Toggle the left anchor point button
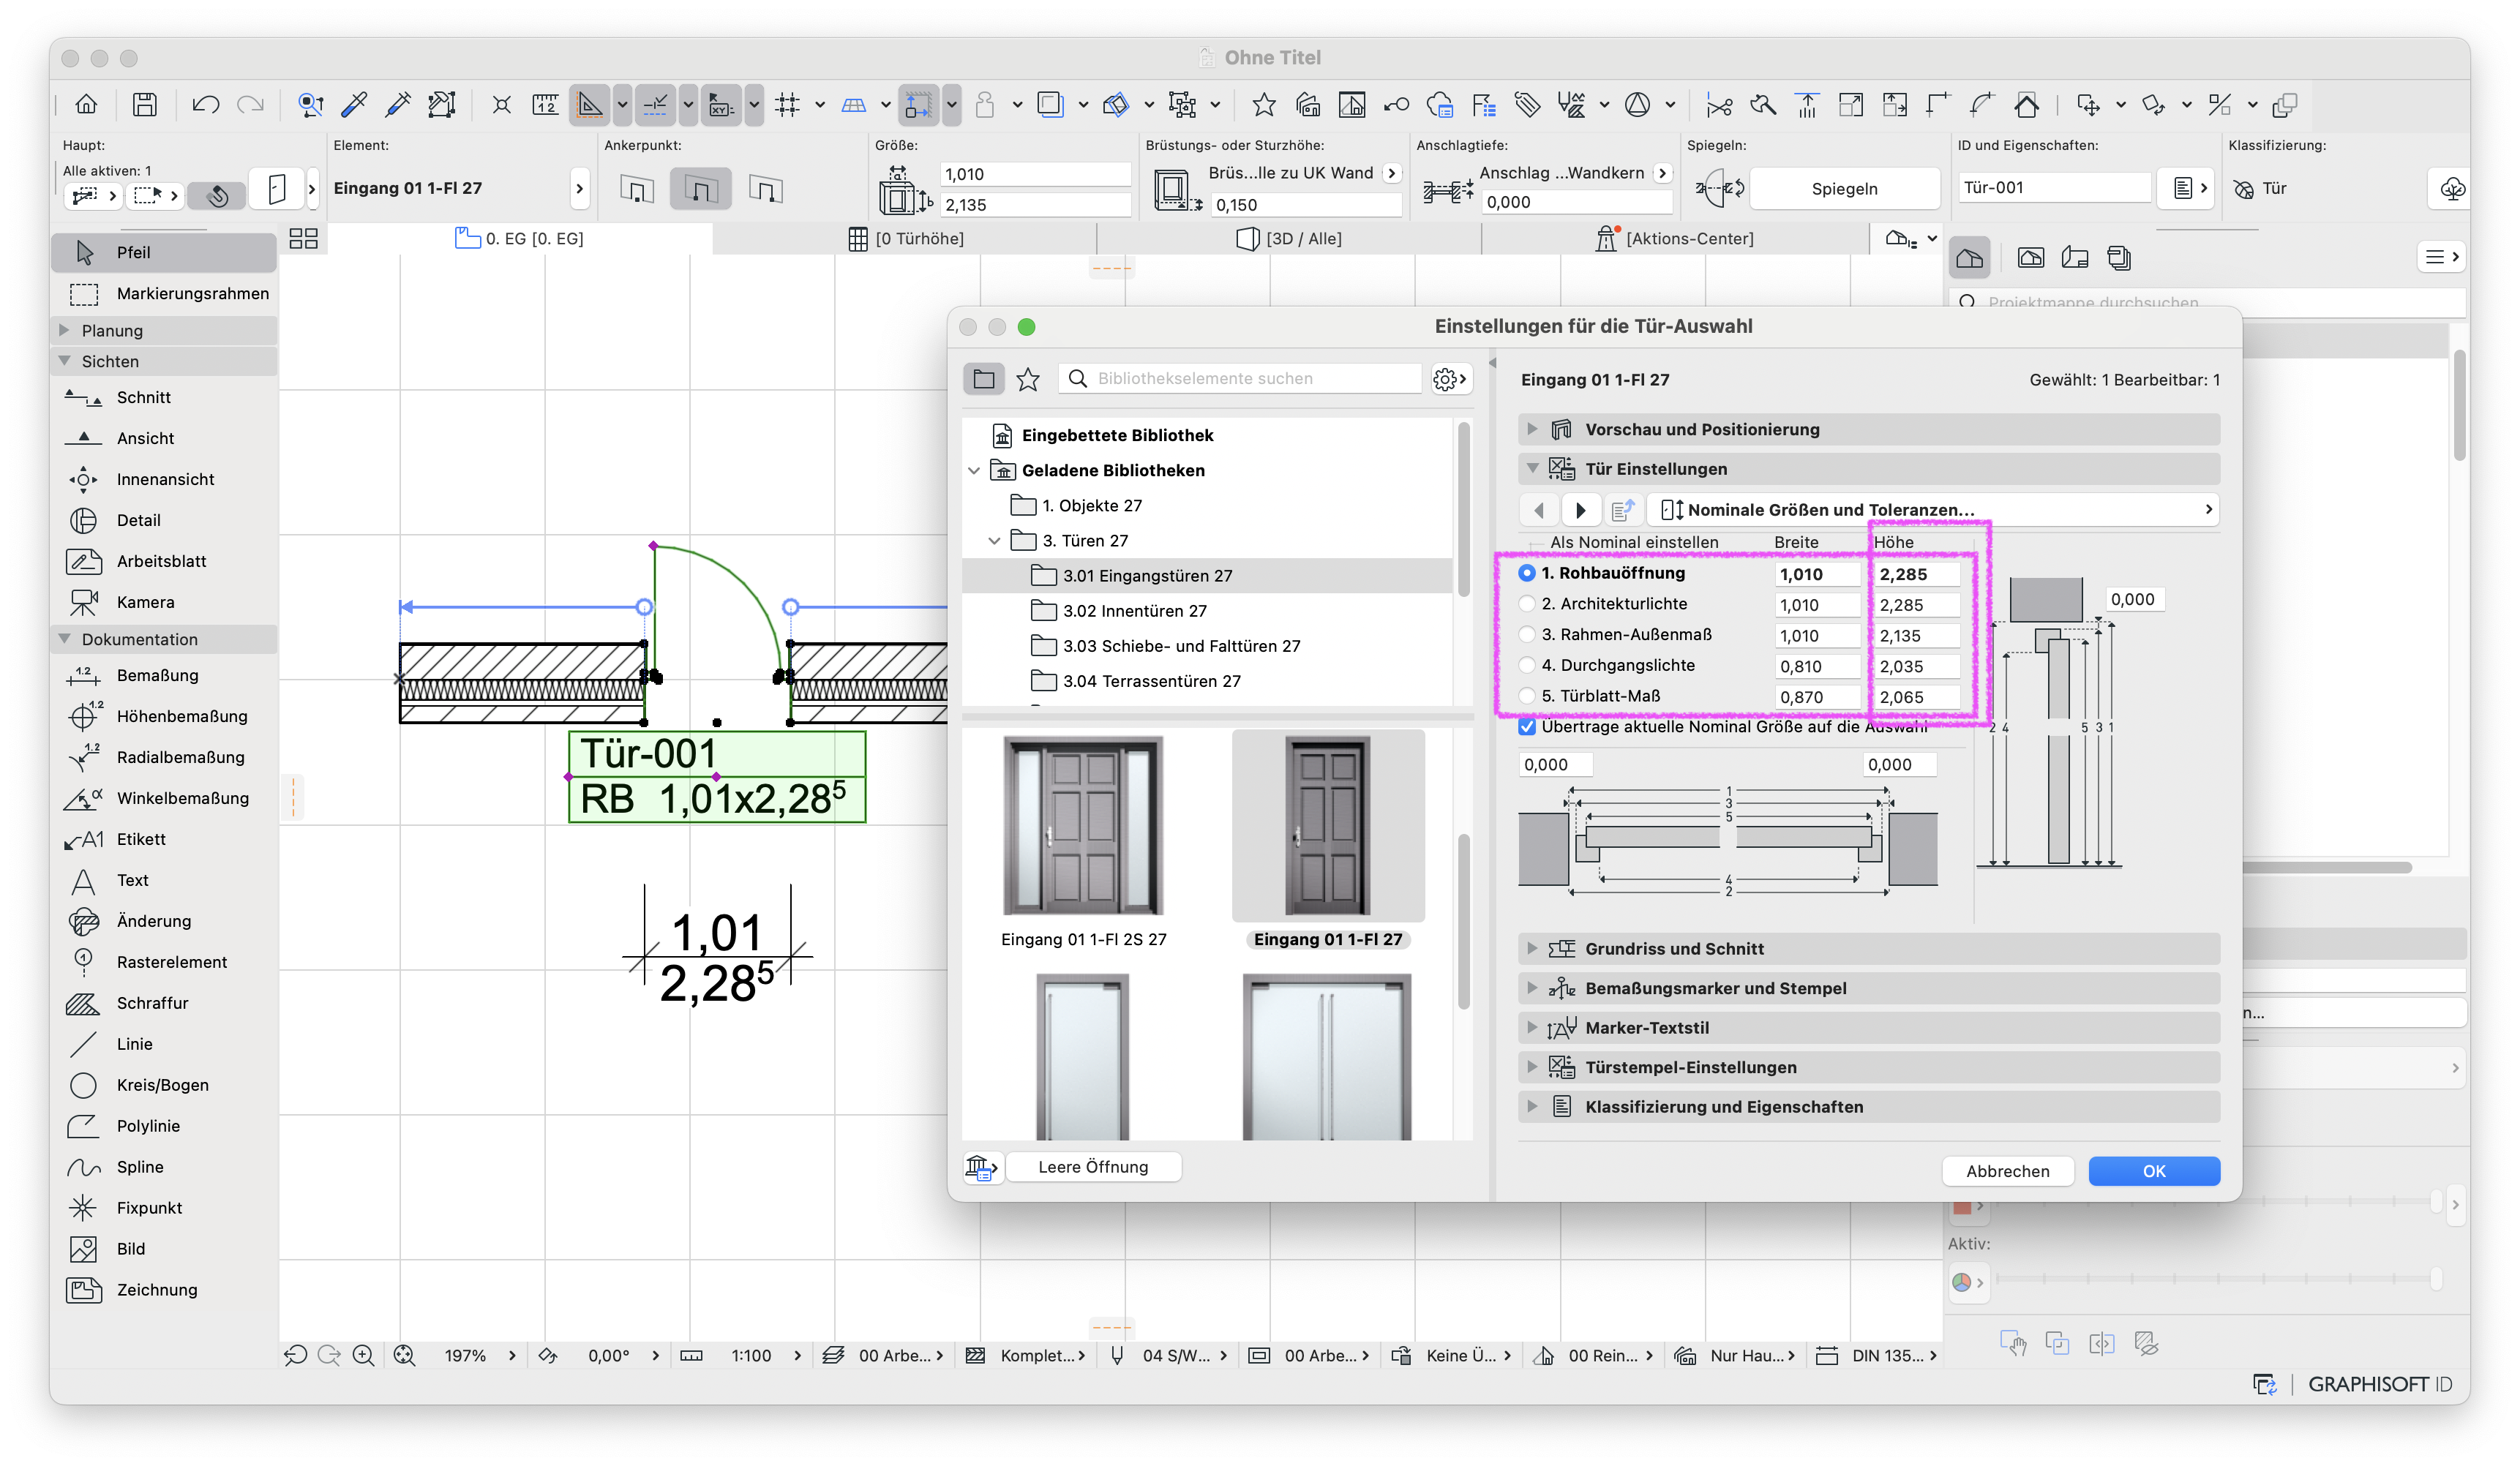The height and width of the screenshot is (1466, 2520). point(637,189)
